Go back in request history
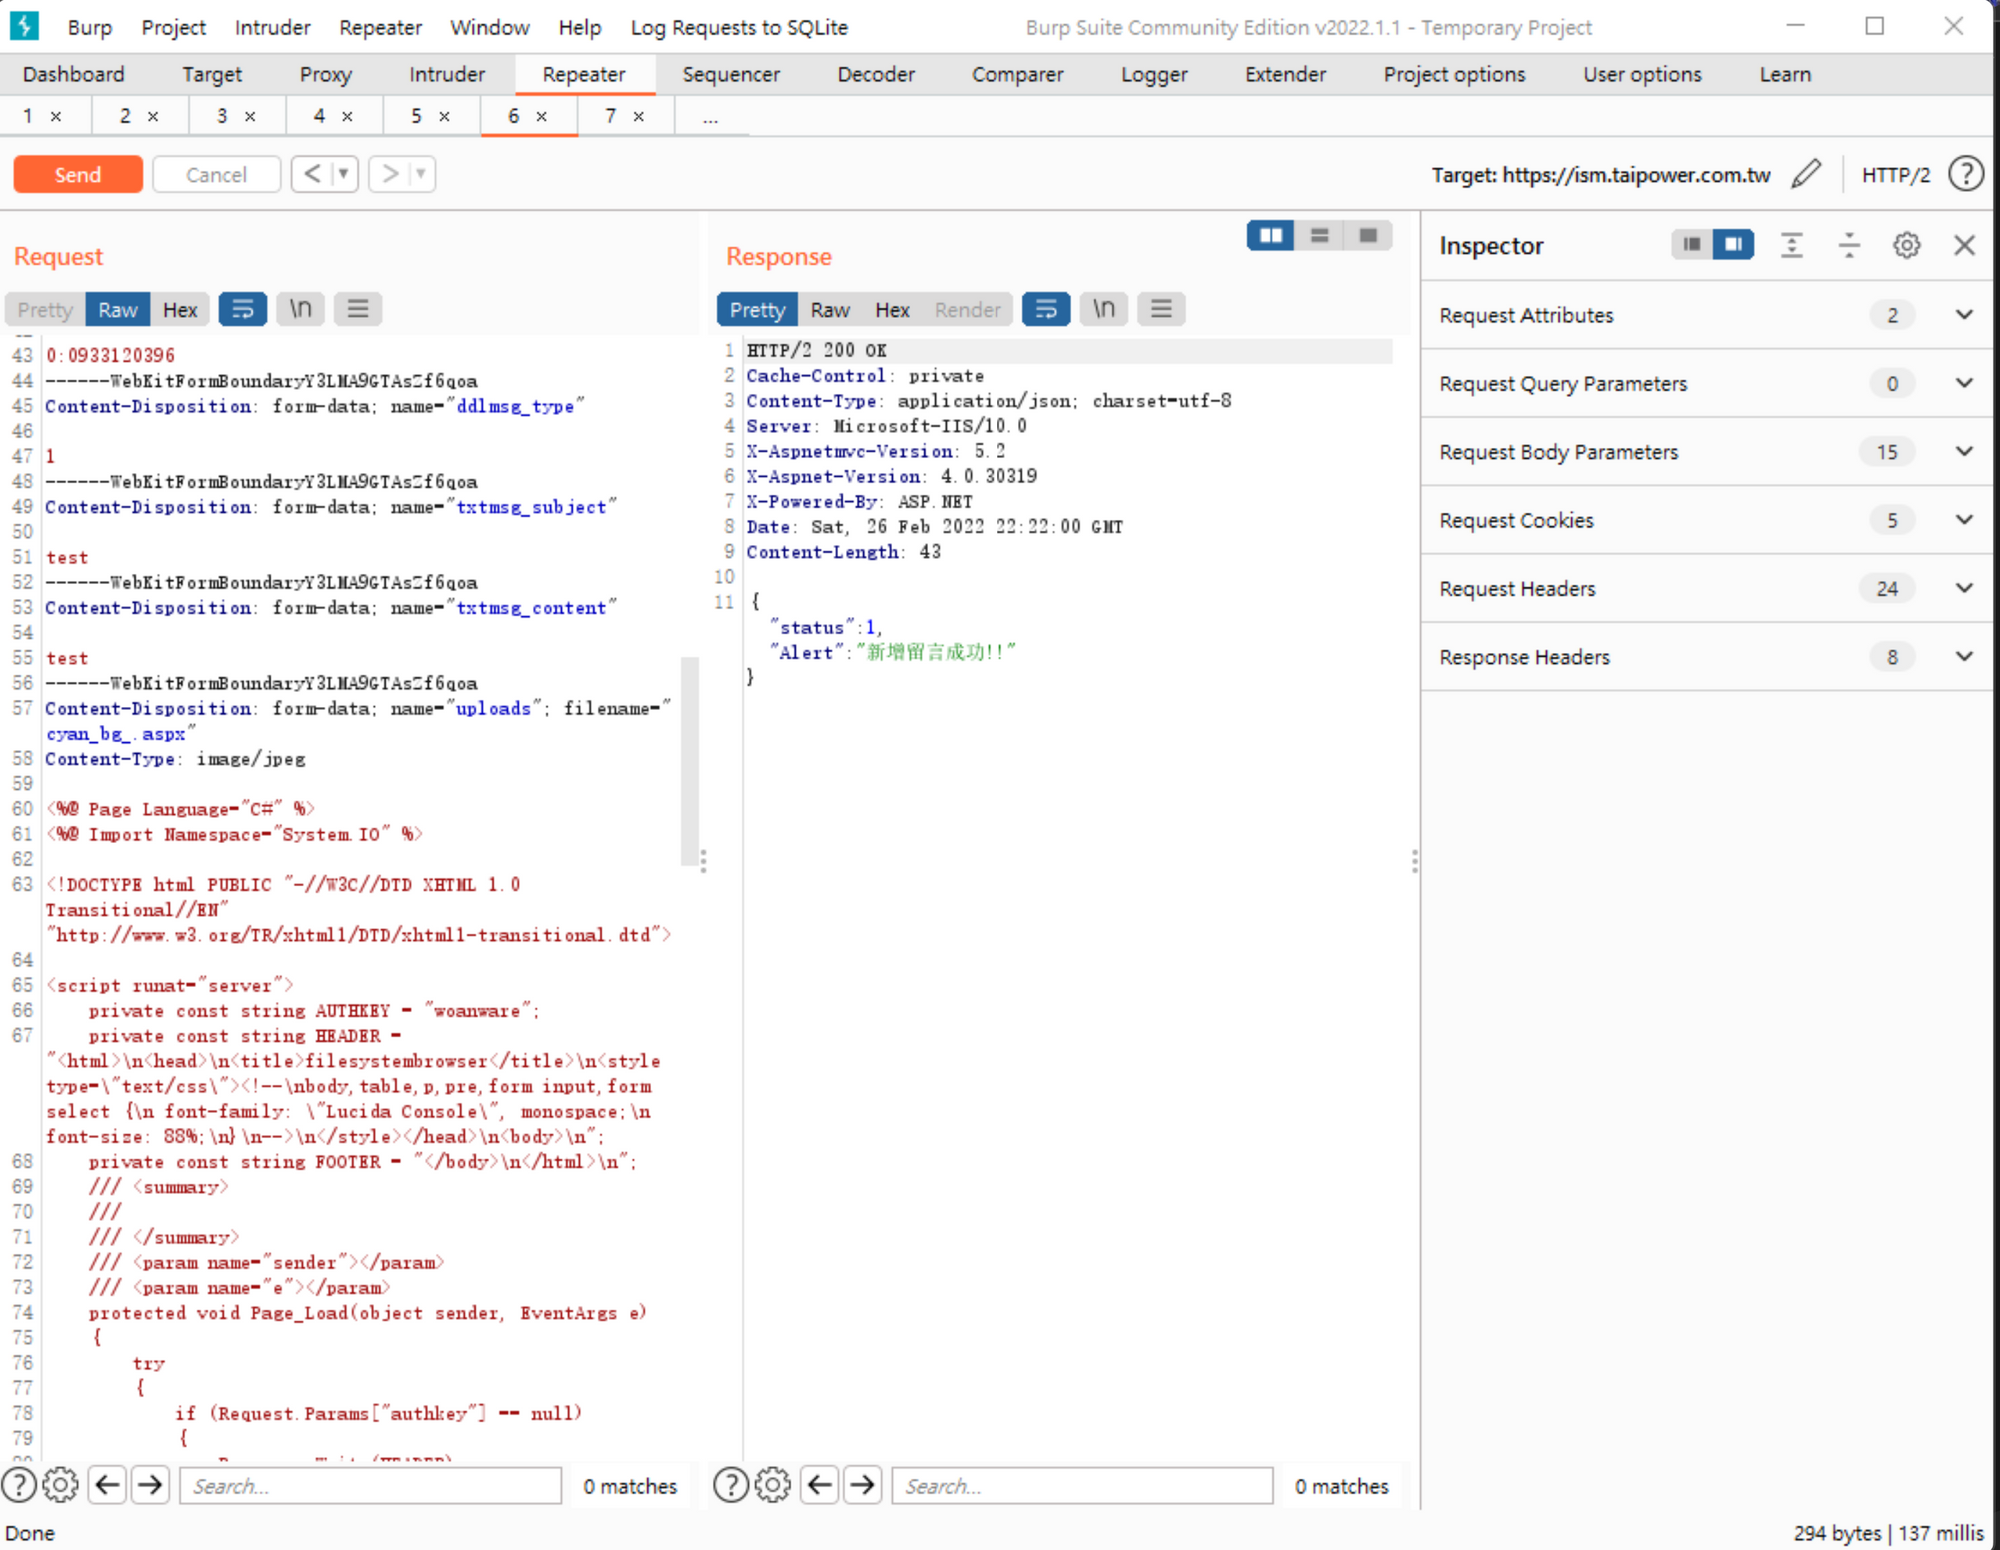The height and width of the screenshot is (1550, 2000). tap(312, 174)
